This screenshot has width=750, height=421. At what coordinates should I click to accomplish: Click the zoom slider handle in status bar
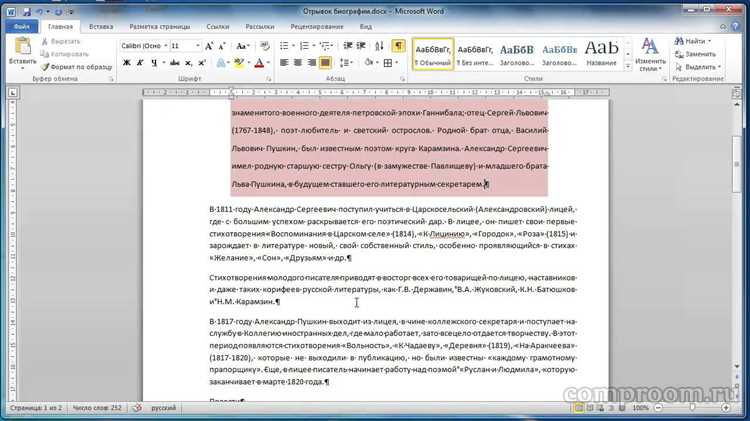pyautogui.click(x=692, y=408)
